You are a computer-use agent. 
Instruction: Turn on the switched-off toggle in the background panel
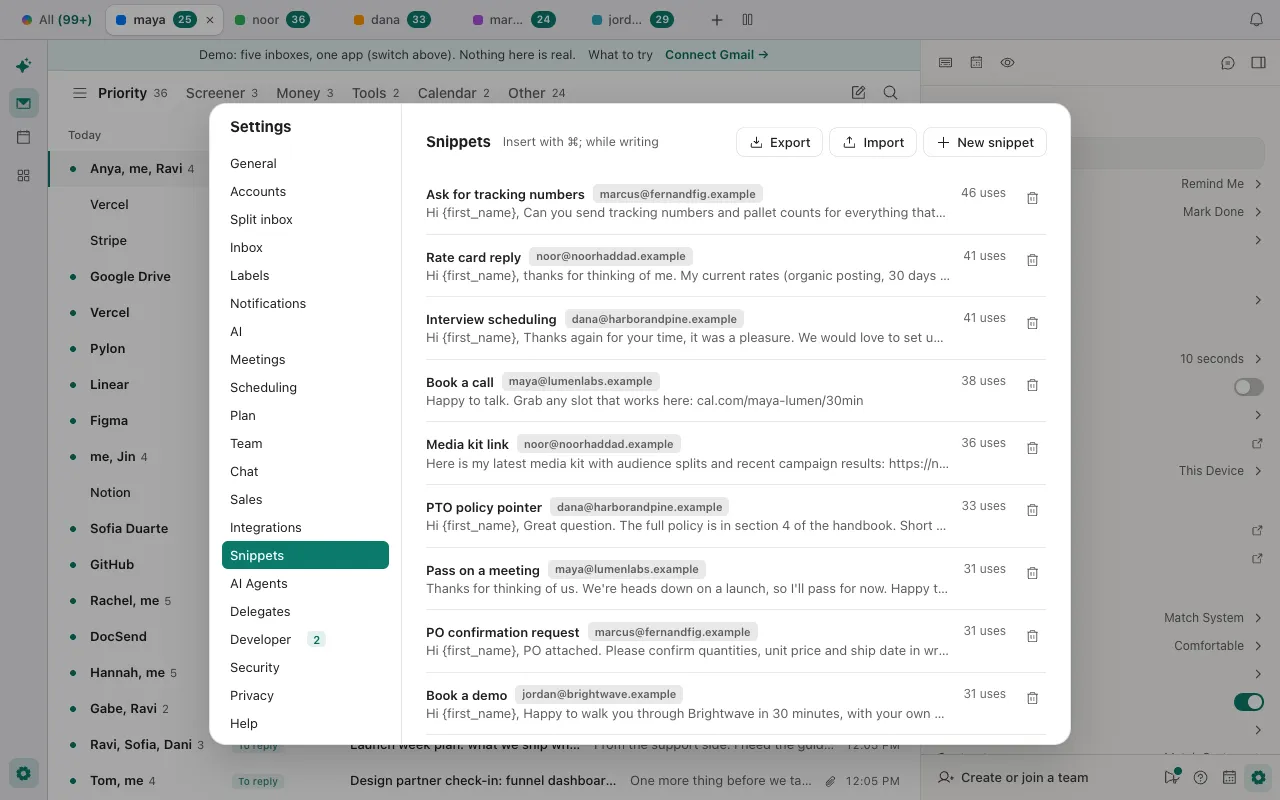(x=1248, y=387)
